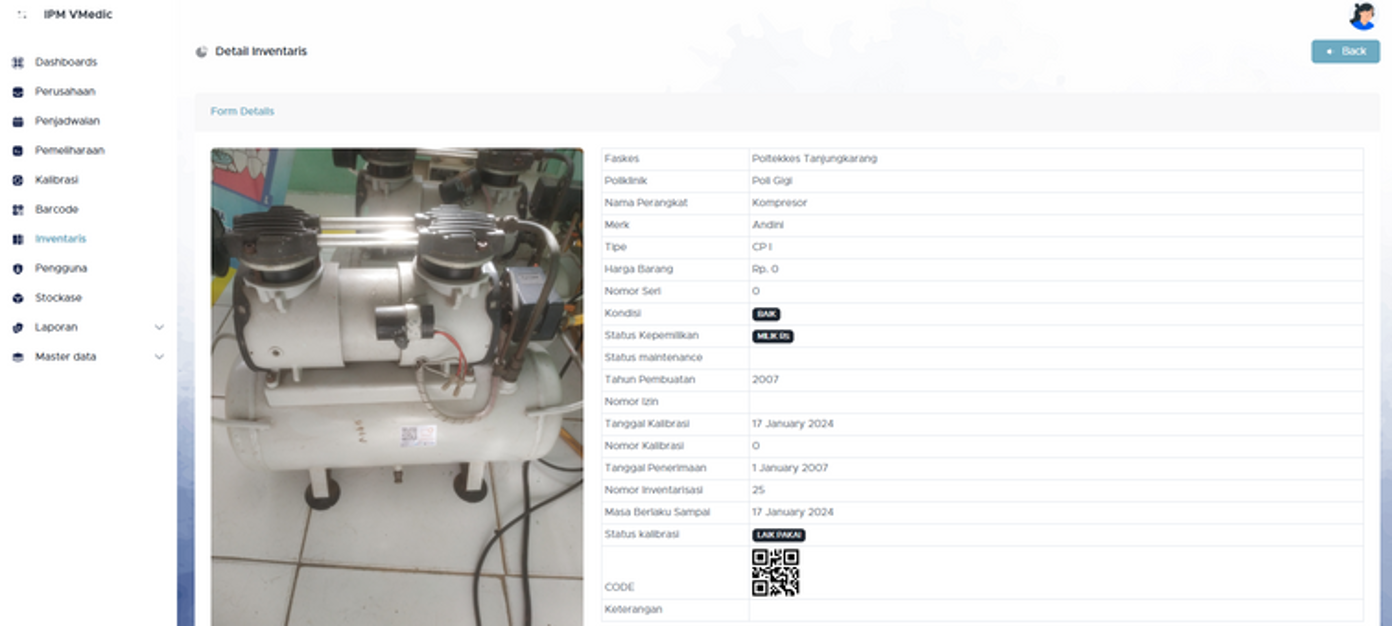This screenshot has height=626, width=1392.
Task: Click the Stockase sidebar icon
Action: [17, 298]
